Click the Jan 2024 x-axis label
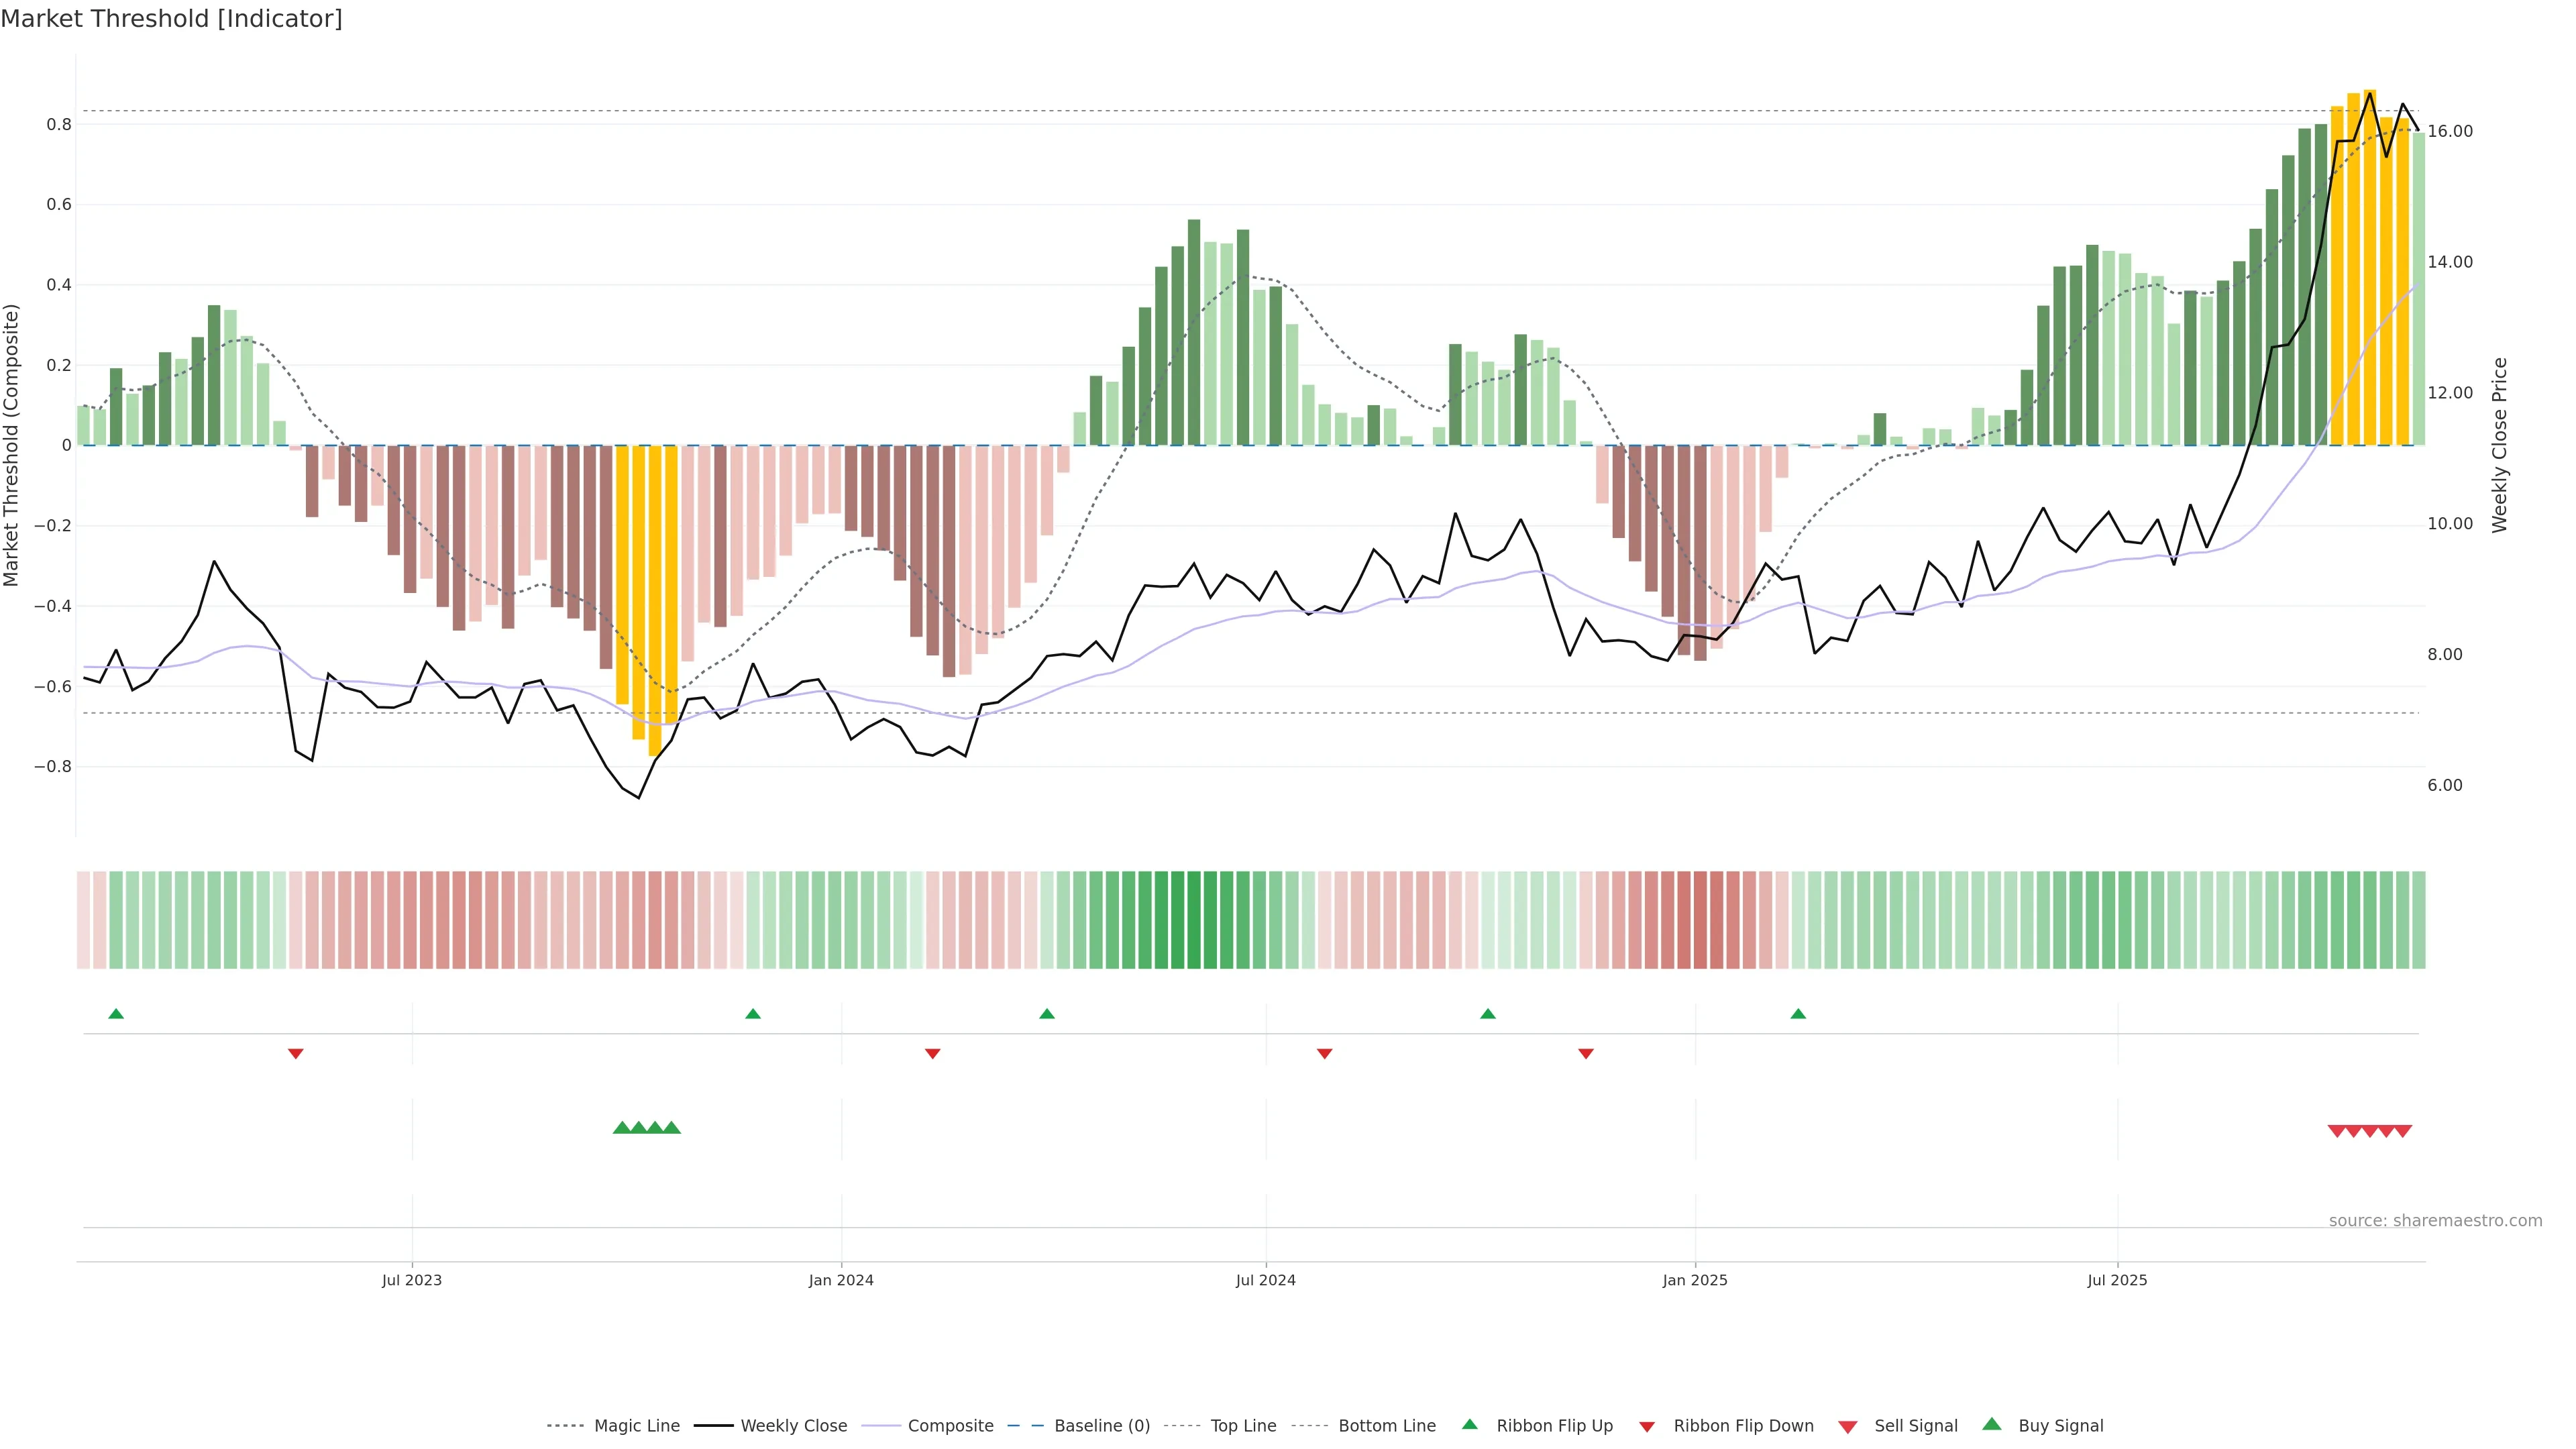The width and height of the screenshot is (2576, 1449). tap(841, 1280)
